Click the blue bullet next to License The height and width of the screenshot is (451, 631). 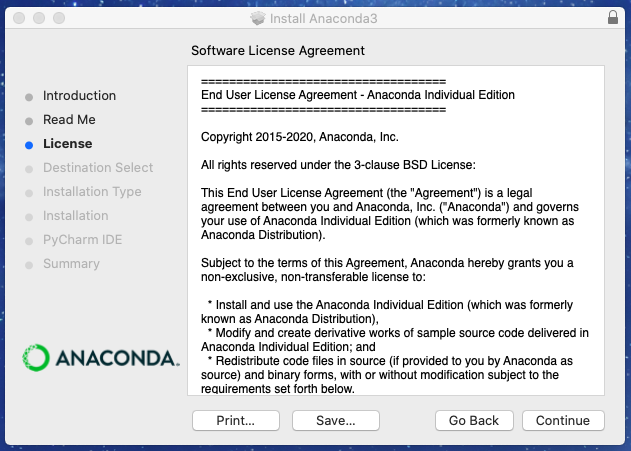coord(29,144)
